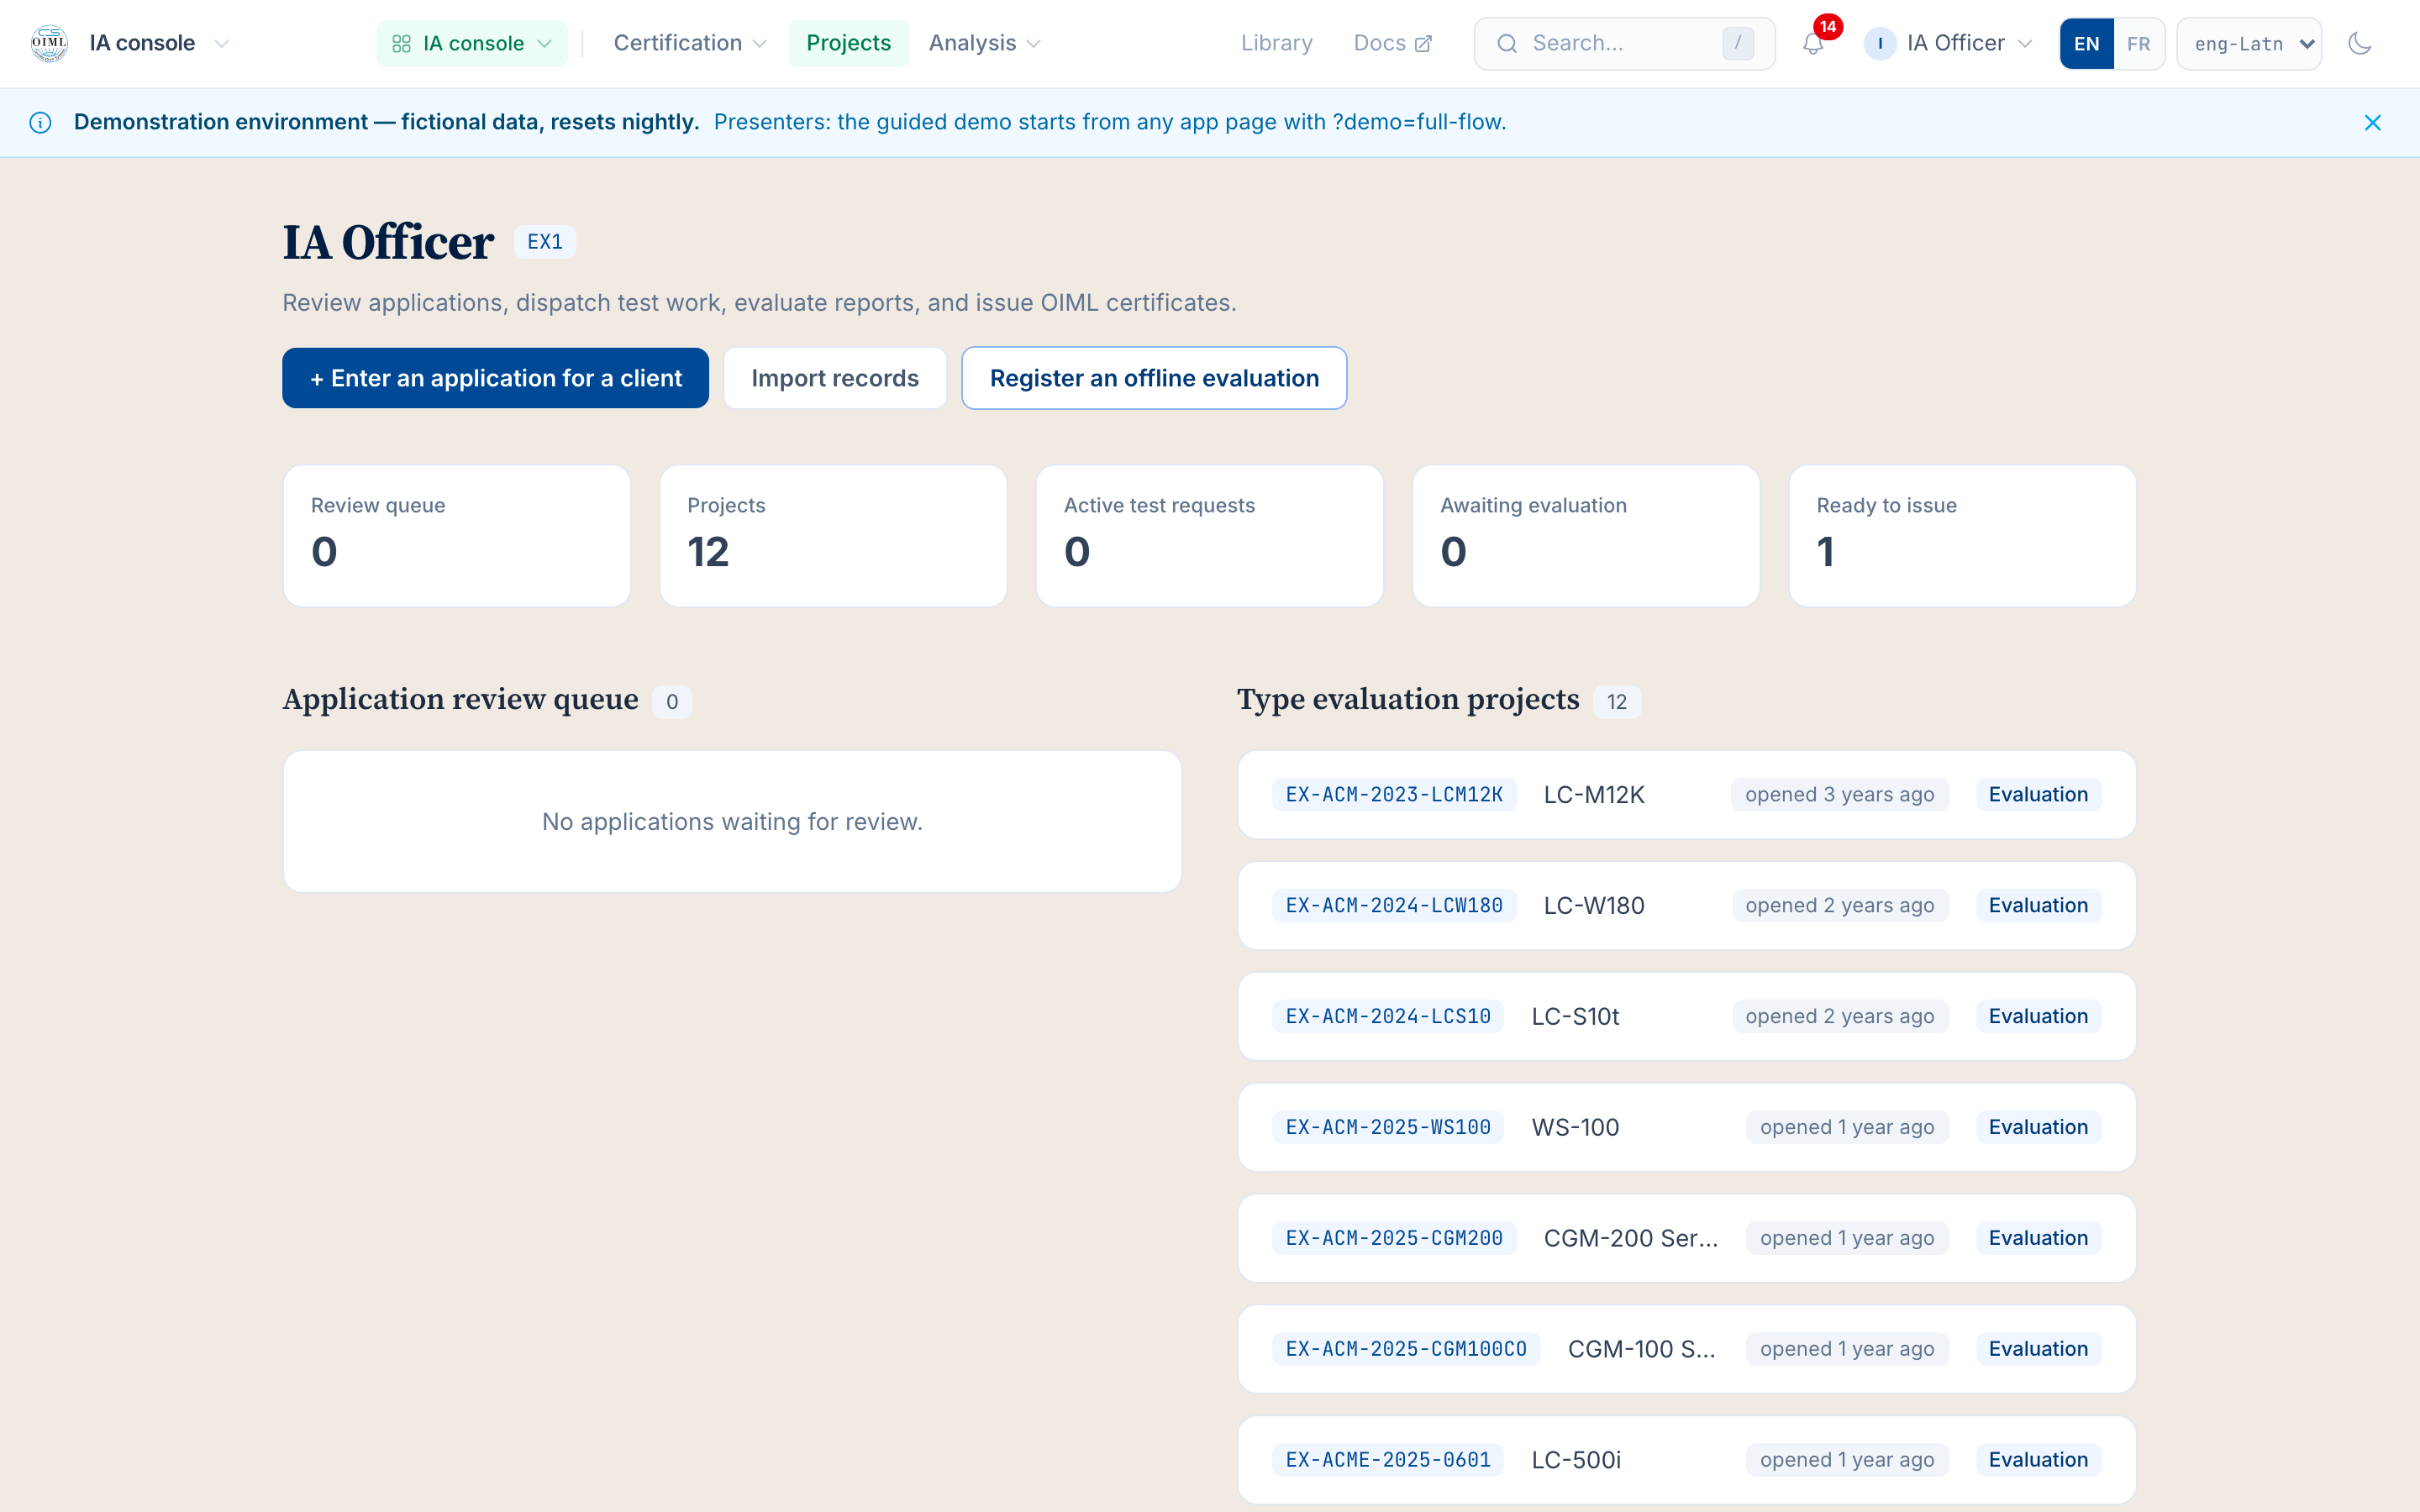This screenshot has height=1512, width=2420.
Task: Click the OIML logo icon
Action: (49, 43)
